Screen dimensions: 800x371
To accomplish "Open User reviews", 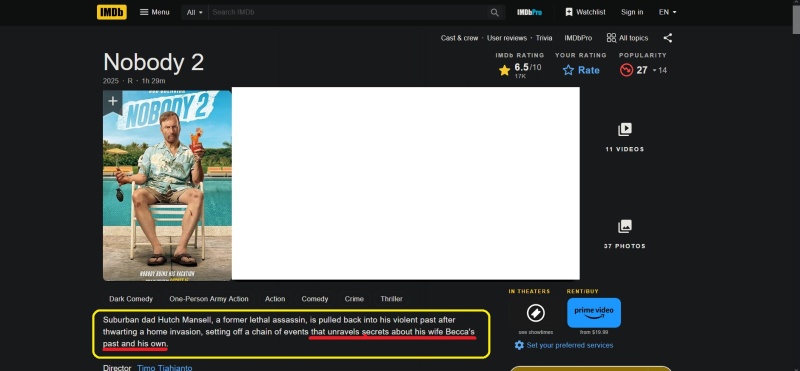I will pyautogui.click(x=506, y=38).
